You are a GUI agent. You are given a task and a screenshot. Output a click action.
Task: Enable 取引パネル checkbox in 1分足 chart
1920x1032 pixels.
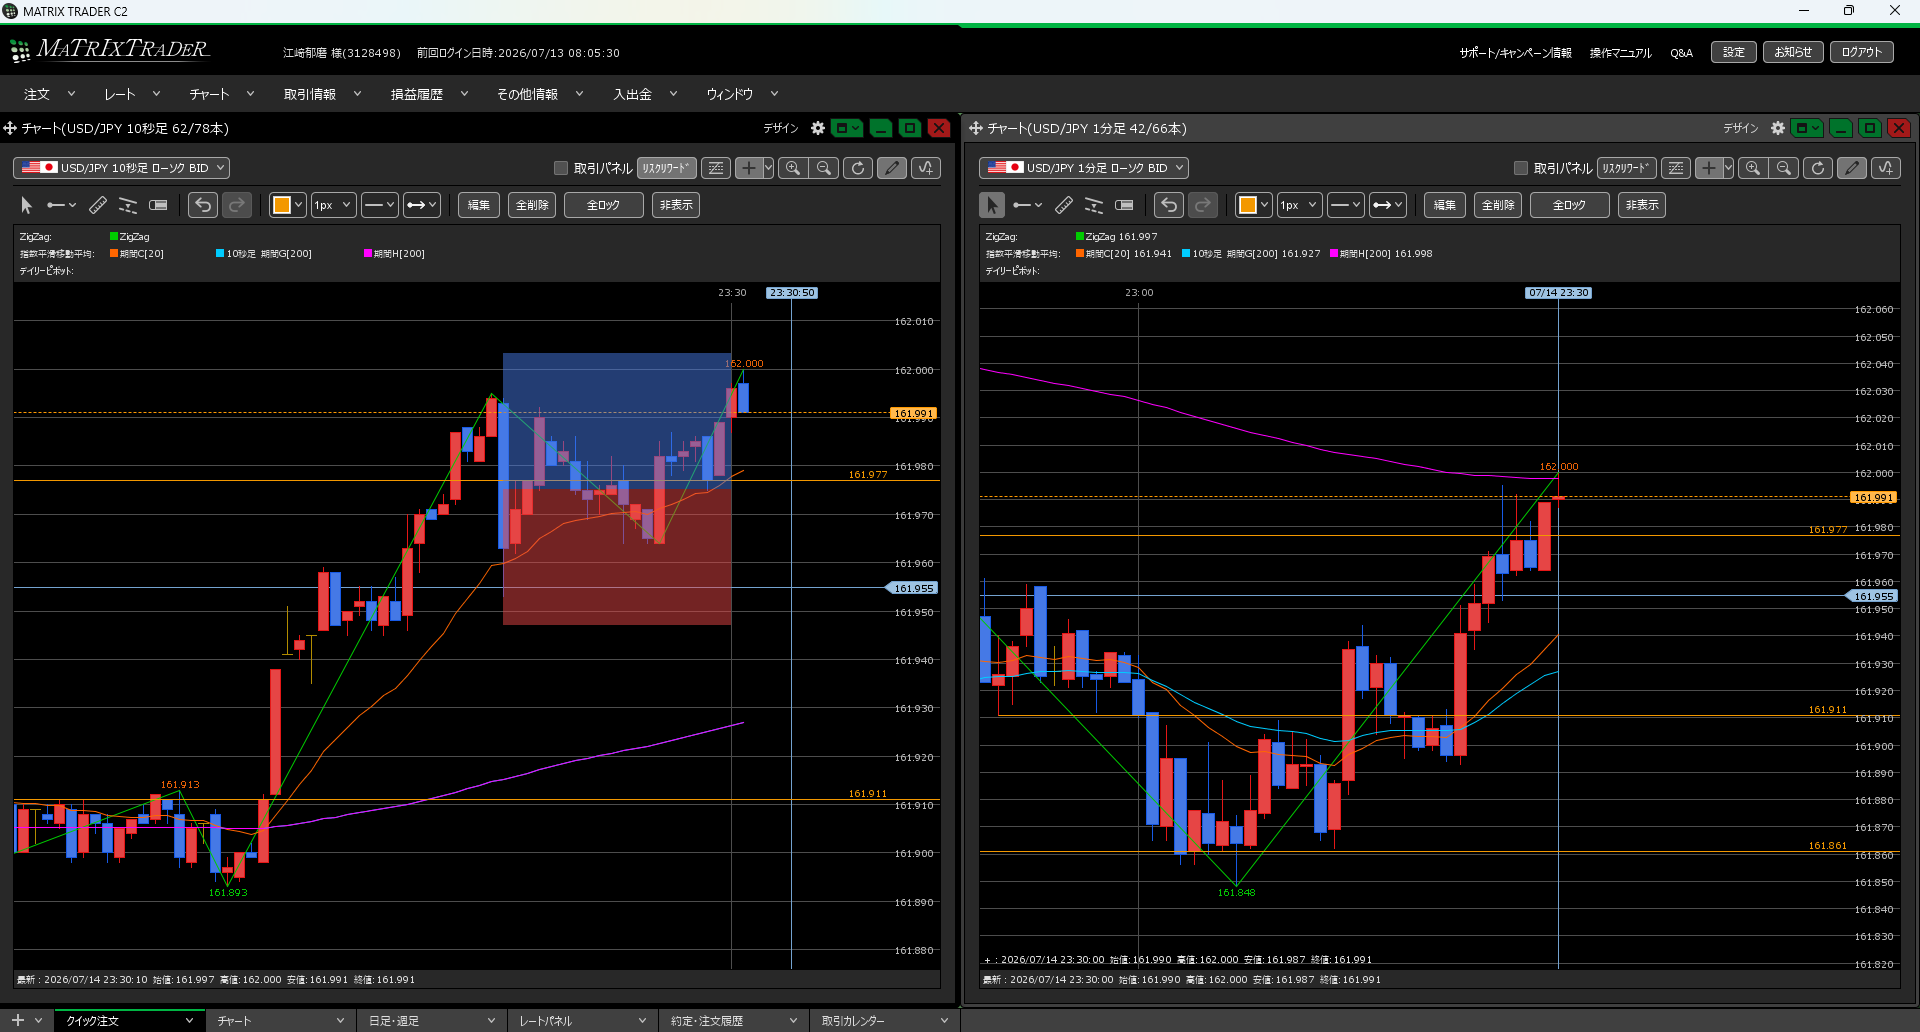point(1521,168)
